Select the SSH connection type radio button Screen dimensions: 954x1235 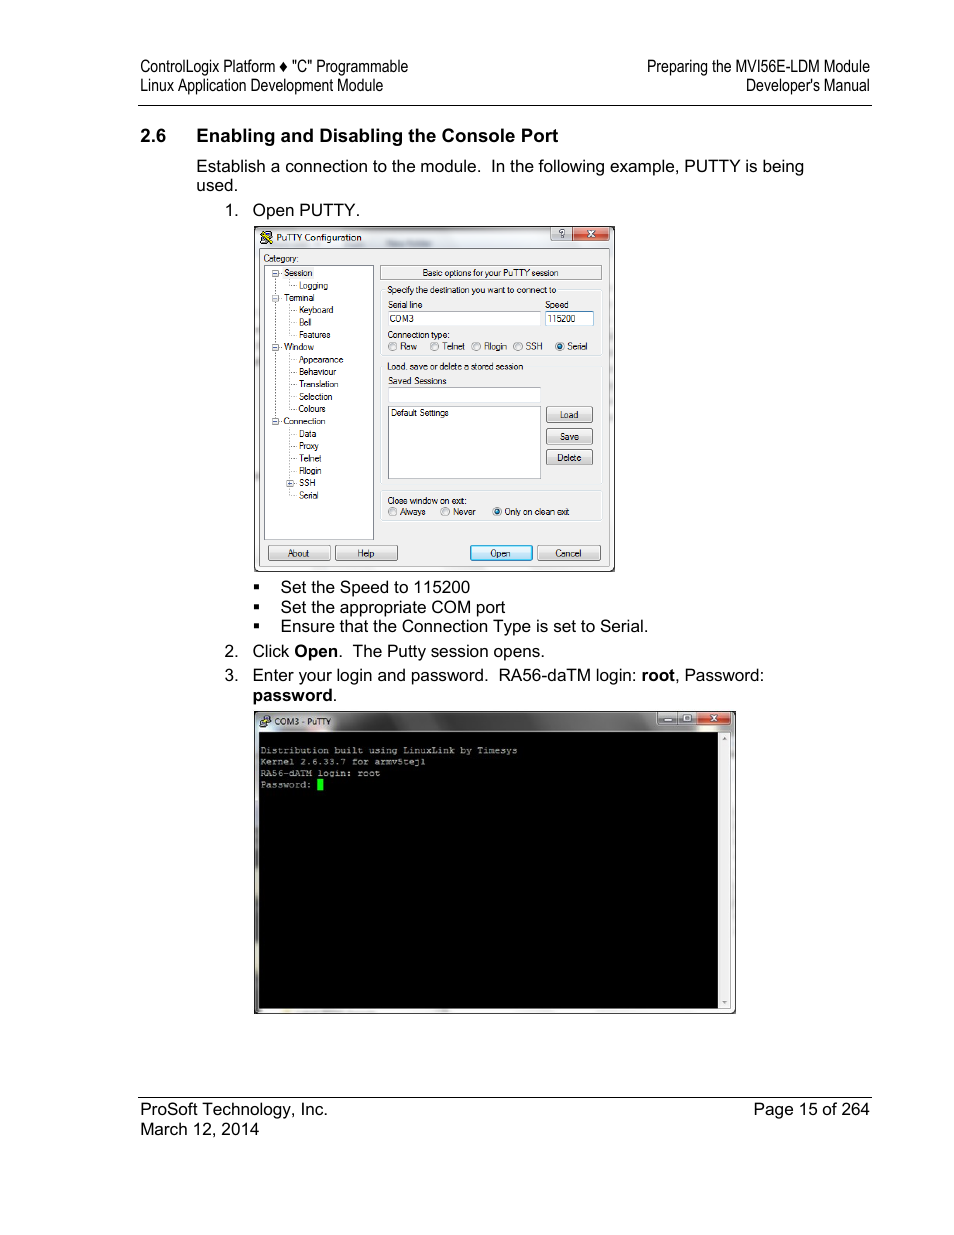(518, 347)
